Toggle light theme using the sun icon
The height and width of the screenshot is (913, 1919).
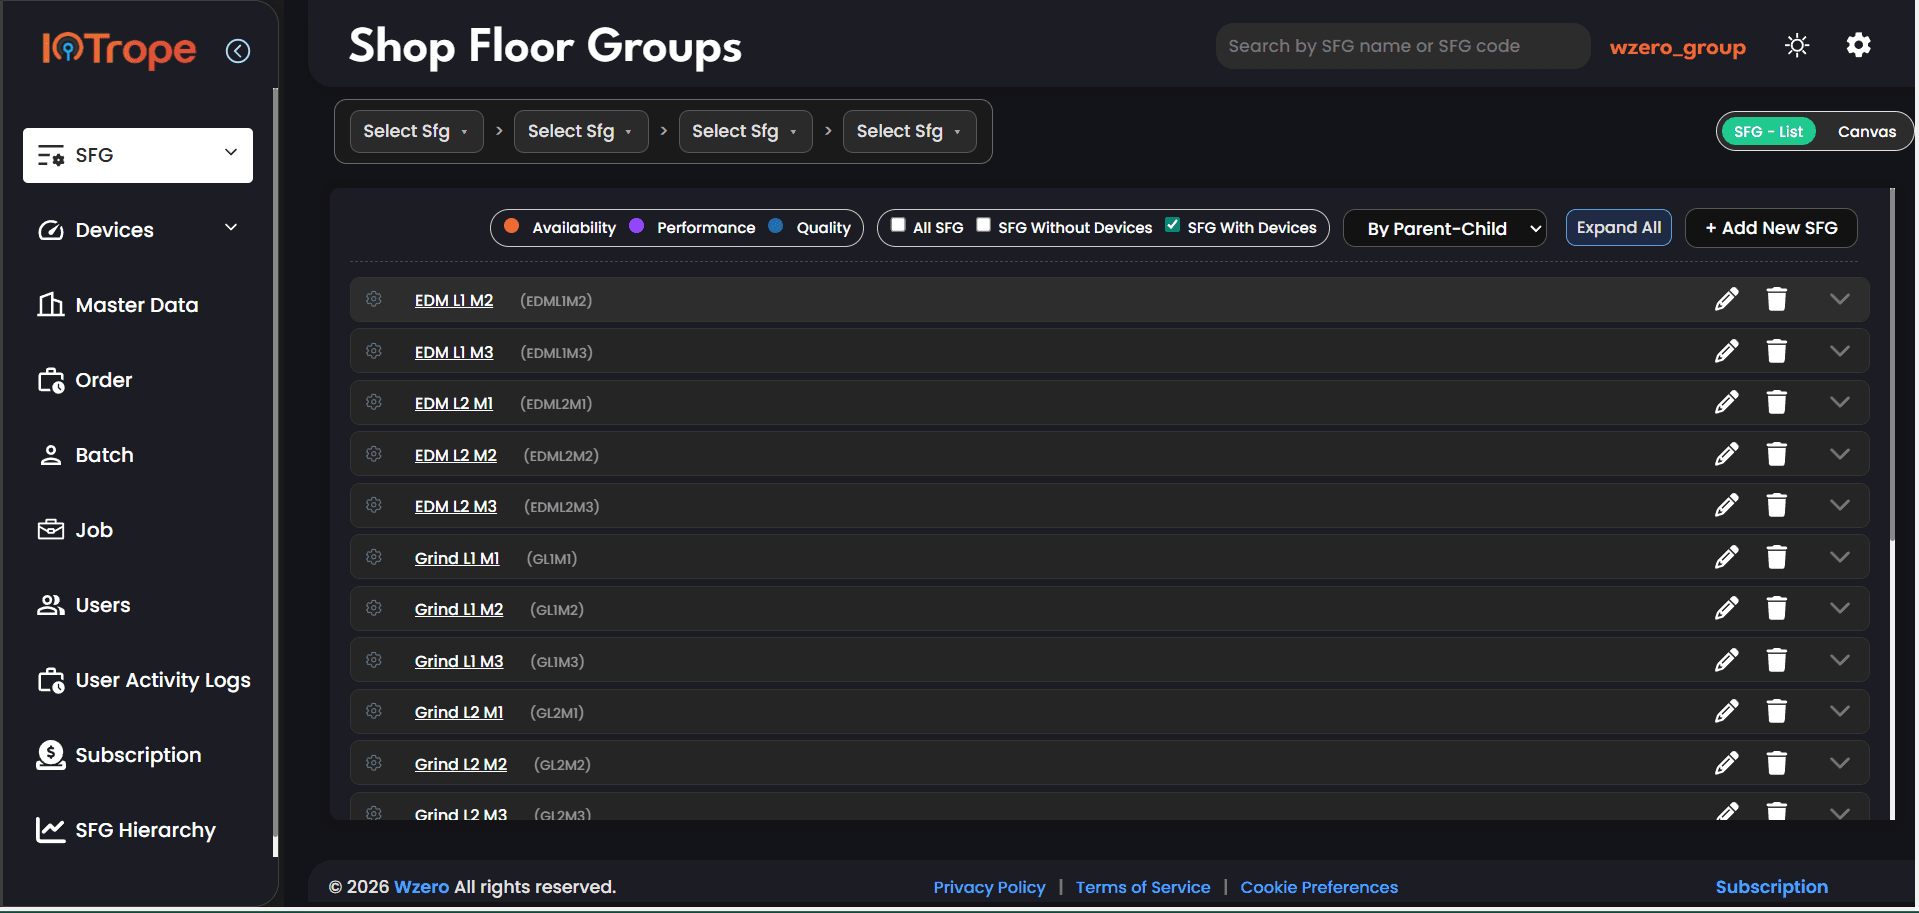[x=1797, y=45]
